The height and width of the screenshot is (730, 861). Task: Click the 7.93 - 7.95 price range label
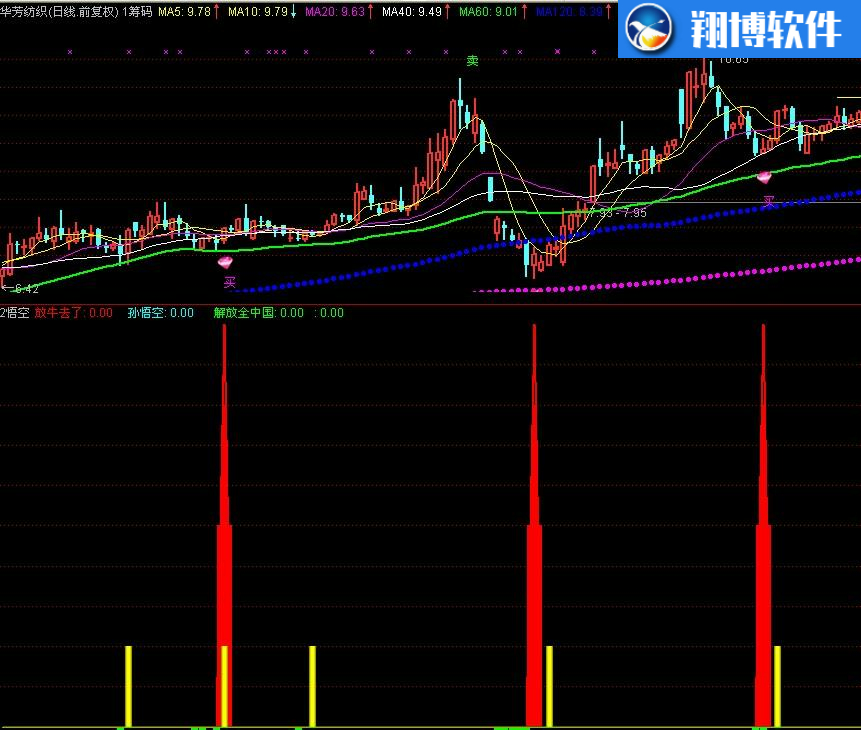(x=616, y=213)
